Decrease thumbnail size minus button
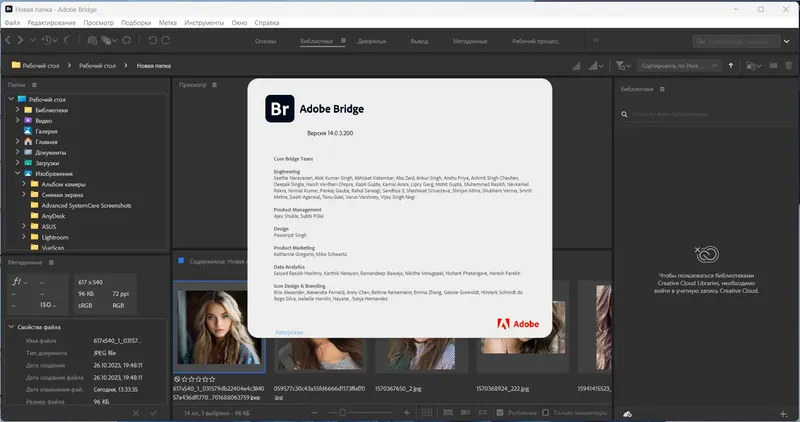 314,412
